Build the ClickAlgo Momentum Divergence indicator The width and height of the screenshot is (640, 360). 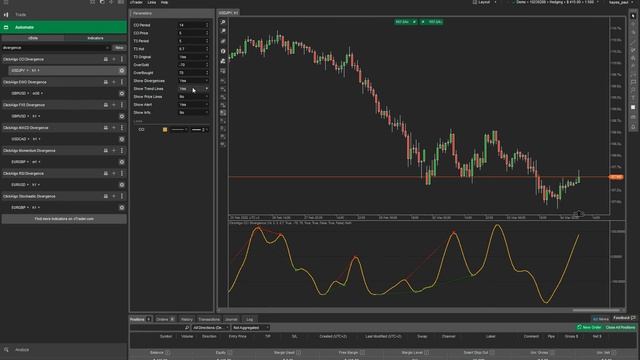tap(106, 151)
